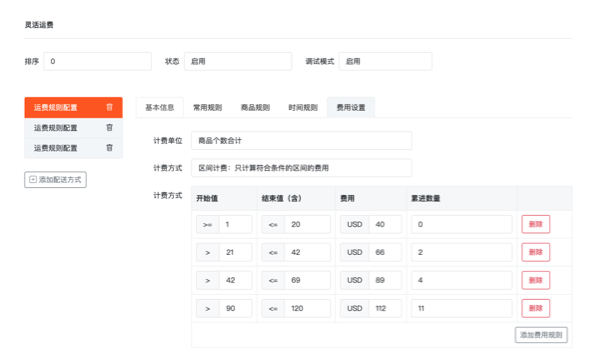Click the plus icon in 添加配送方式
Screen dimensions: 600x362
[x=33, y=179]
